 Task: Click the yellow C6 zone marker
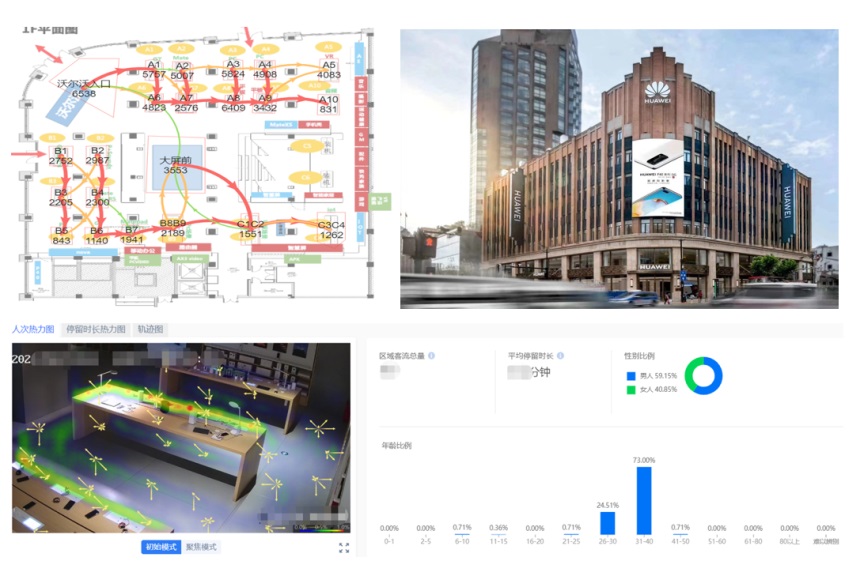[305, 178]
